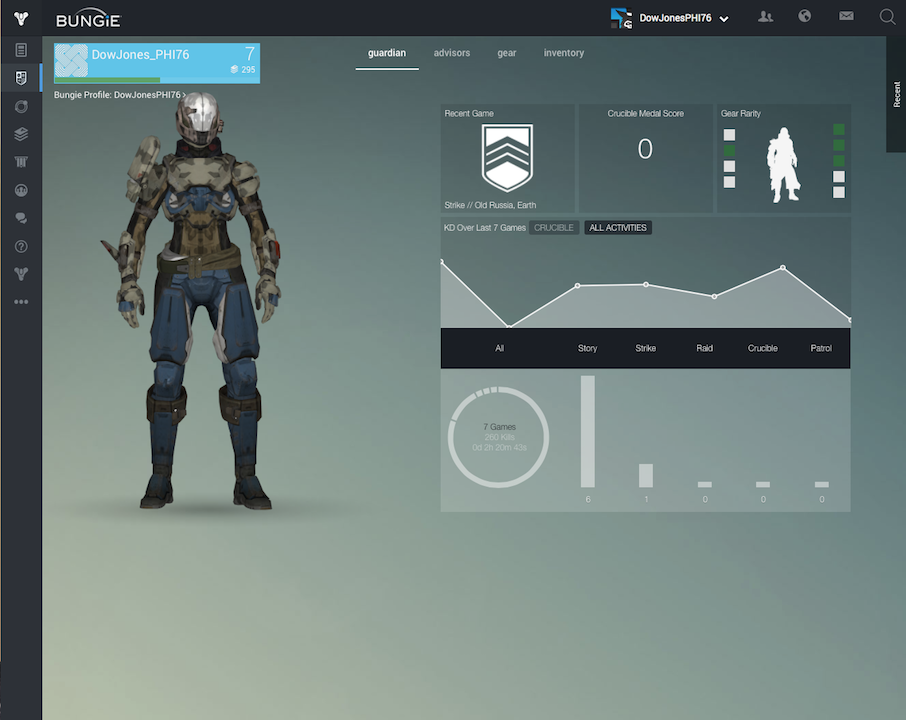Click the Destiny tricorn logo at top left
906x720 pixels.
click(x=21, y=18)
